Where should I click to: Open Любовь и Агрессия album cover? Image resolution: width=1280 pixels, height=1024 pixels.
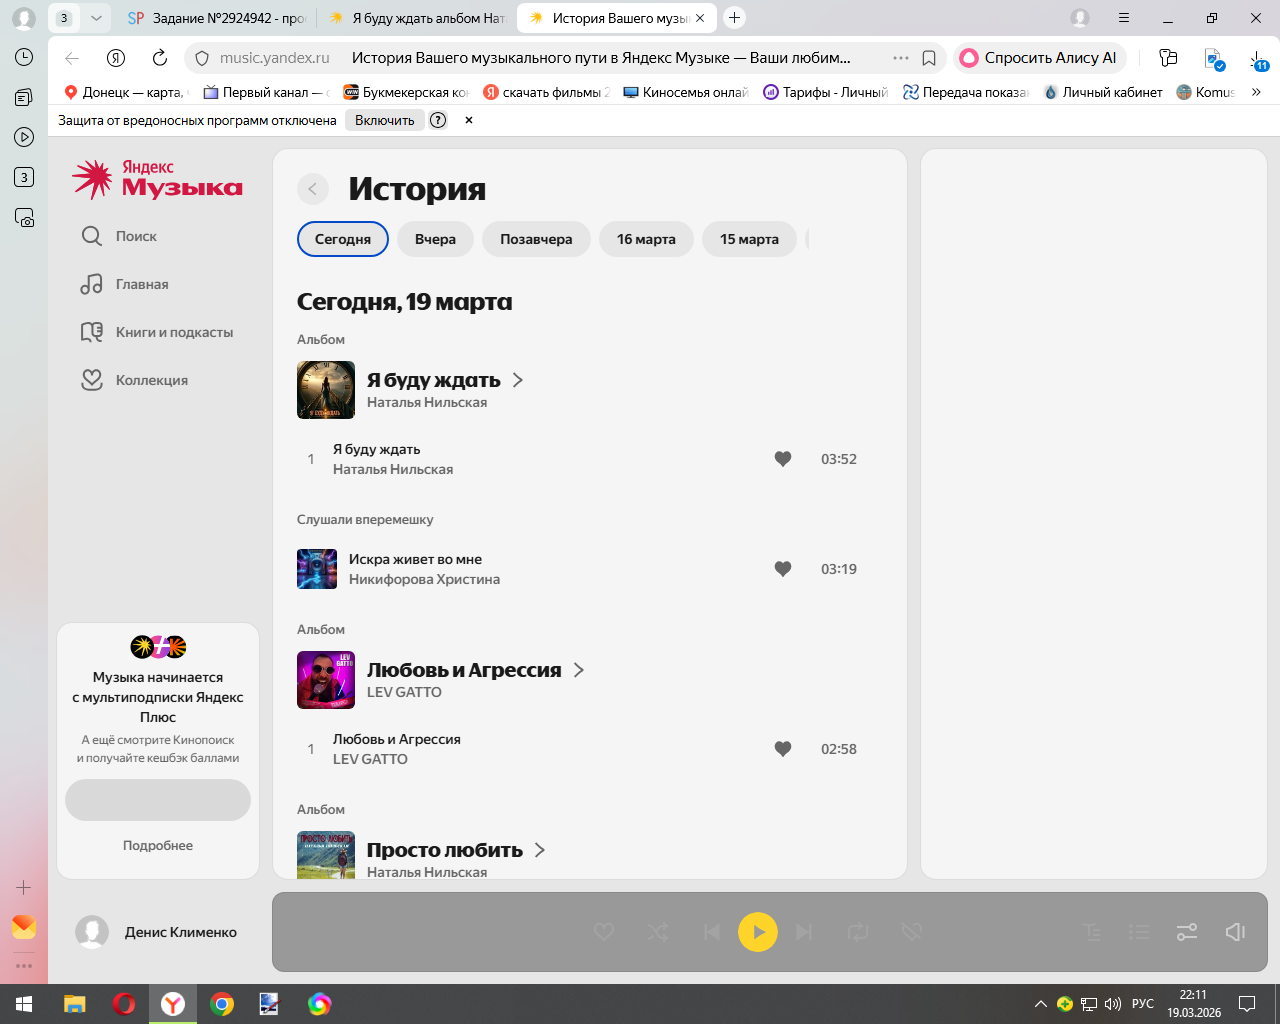326,680
